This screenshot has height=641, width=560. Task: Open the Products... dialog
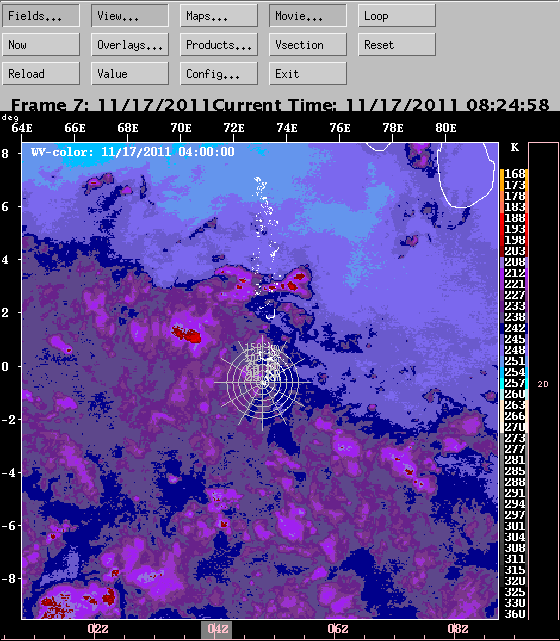(x=219, y=45)
